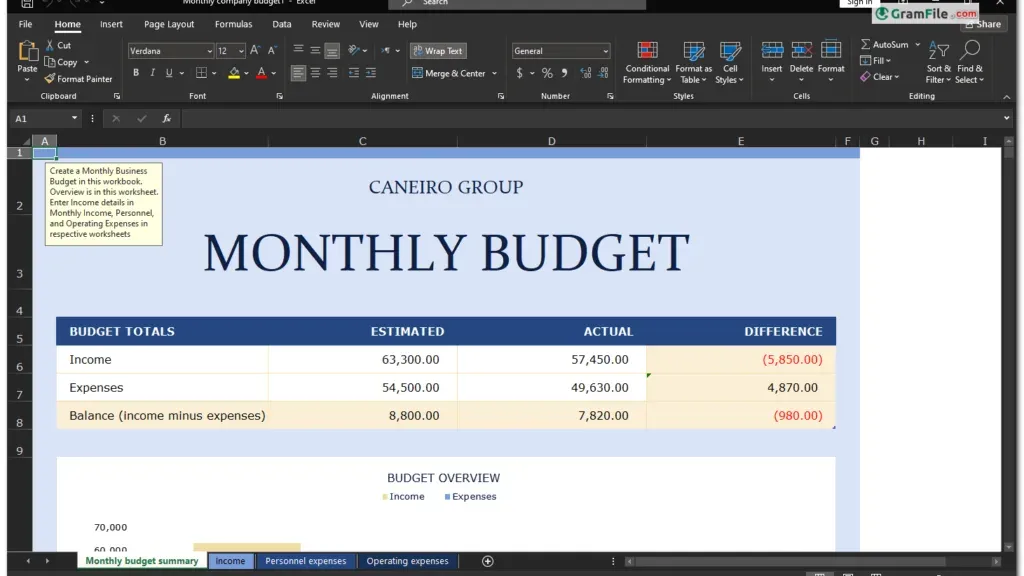This screenshot has height=576, width=1024.
Task: Toggle Bold formatting
Action: [x=136, y=73]
